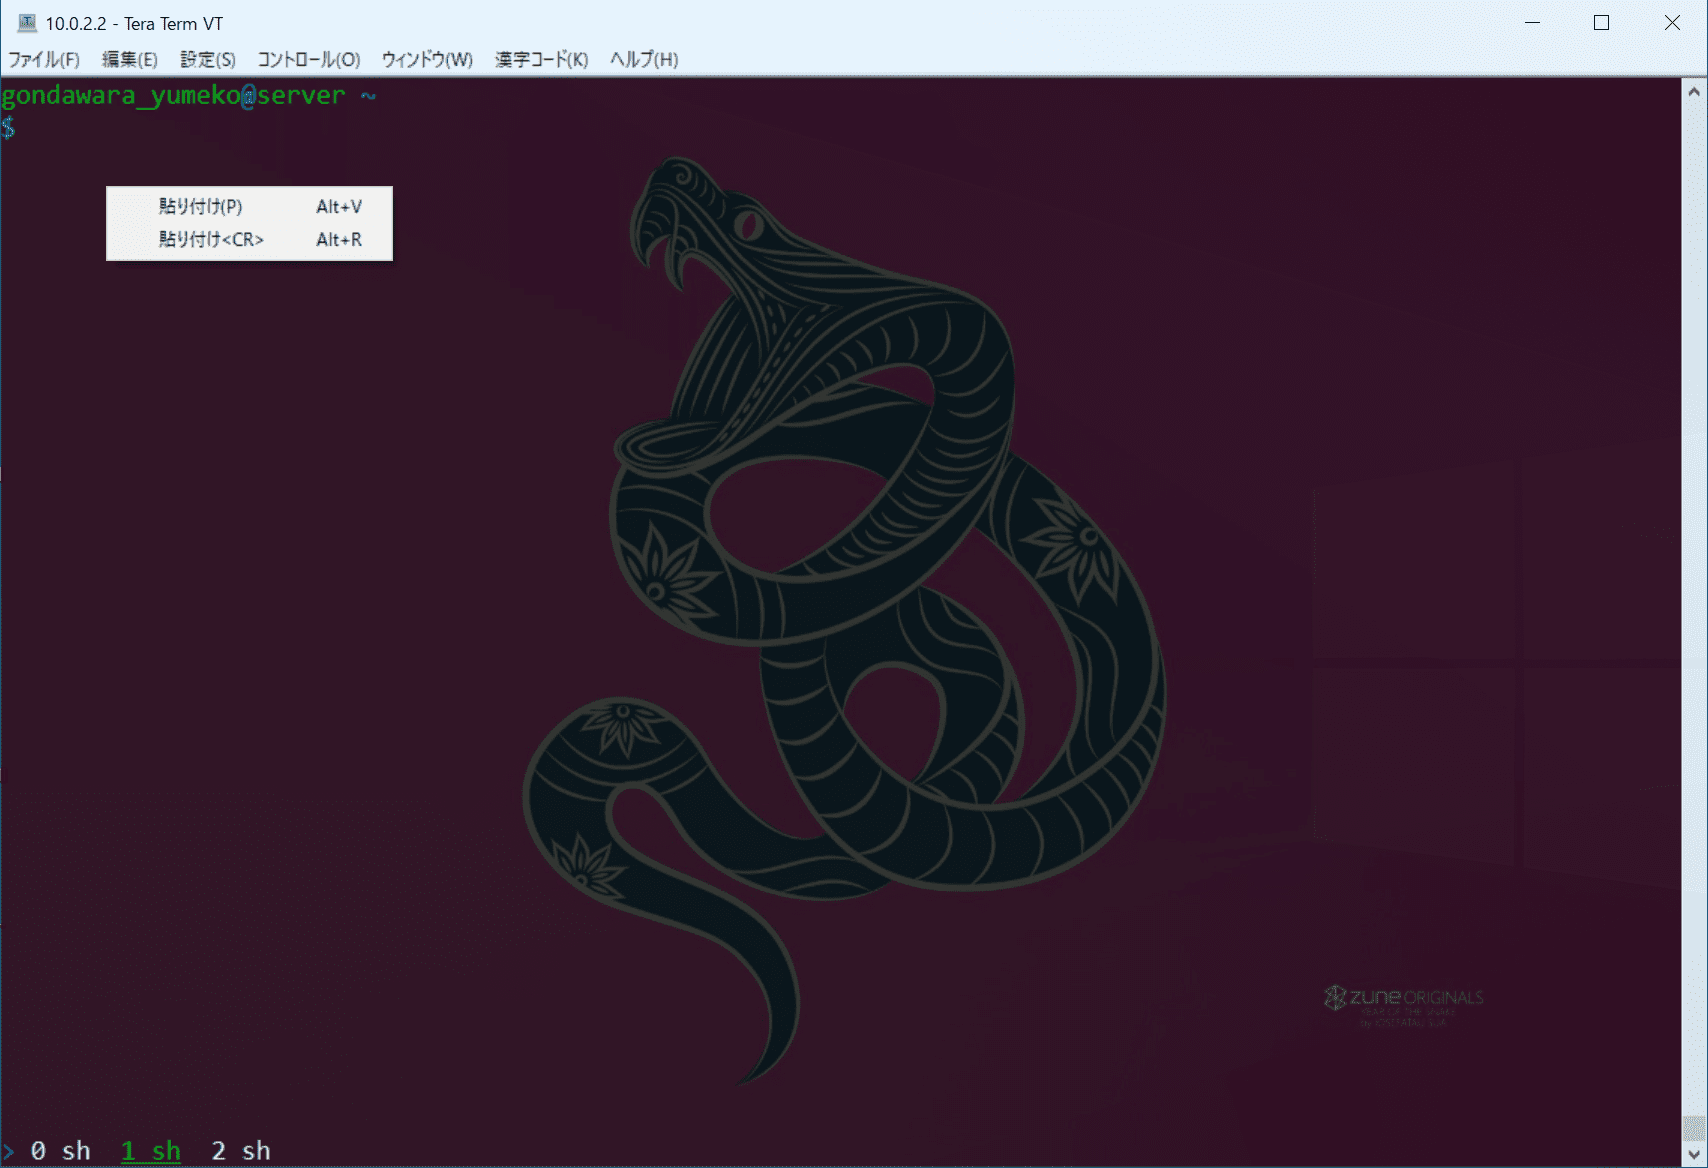Choose 貼り付け(P) from context menu
Image resolution: width=1708 pixels, height=1168 pixels.
[x=249, y=207]
